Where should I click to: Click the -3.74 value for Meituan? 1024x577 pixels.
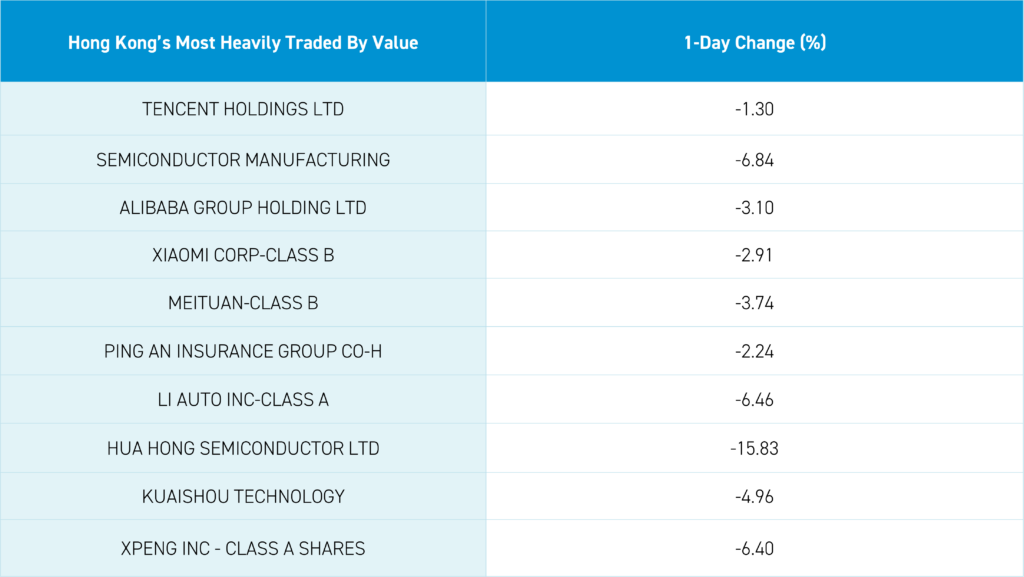coord(754,303)
